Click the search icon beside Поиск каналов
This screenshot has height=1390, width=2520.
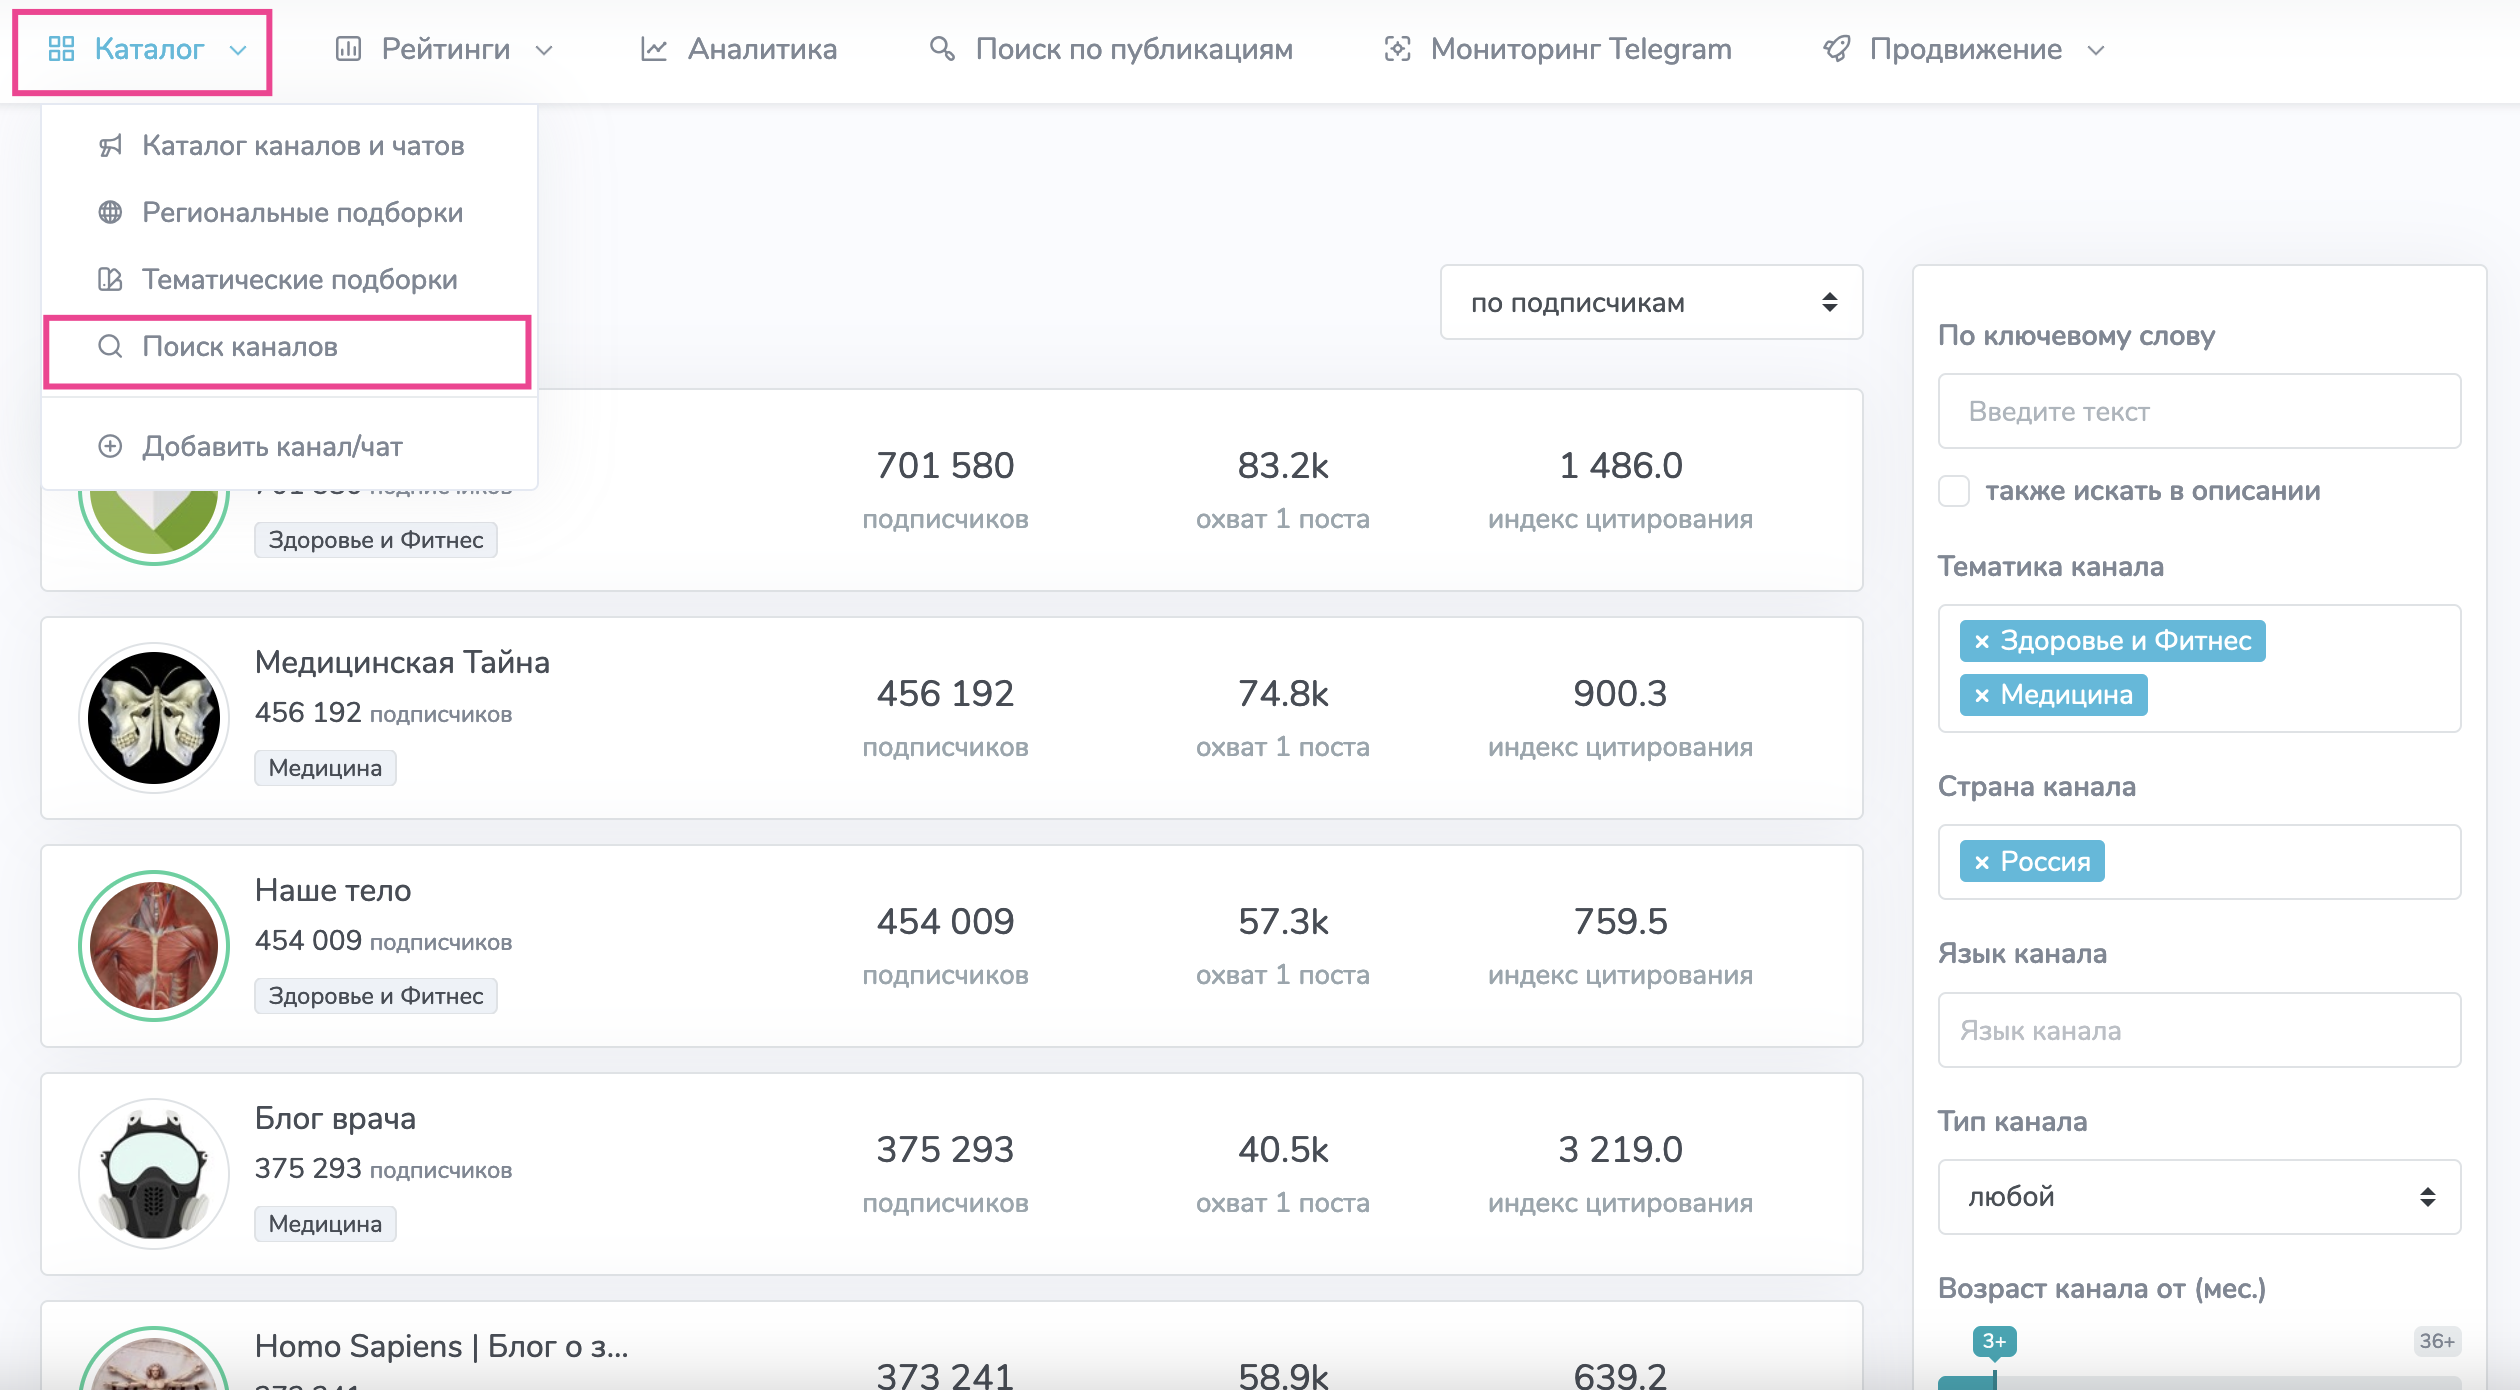pos(110,347)
